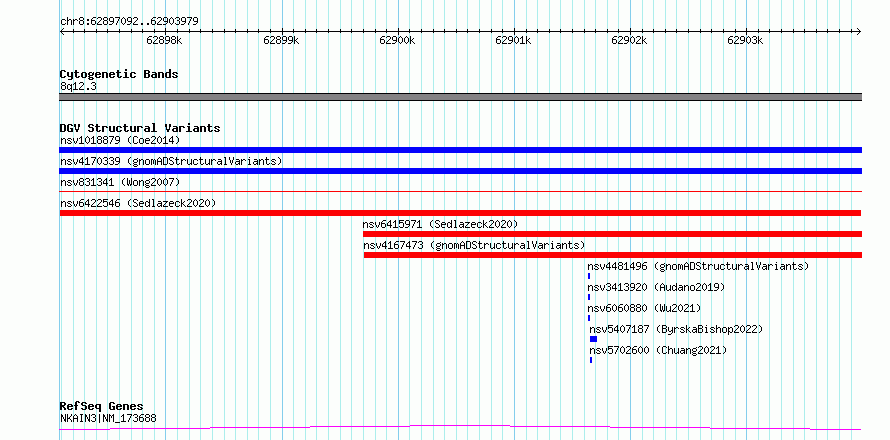The image size is (890, 440).
Task: Open variant nsv5407187 (ByrskaBishop2022)
Action: (676, 329)
